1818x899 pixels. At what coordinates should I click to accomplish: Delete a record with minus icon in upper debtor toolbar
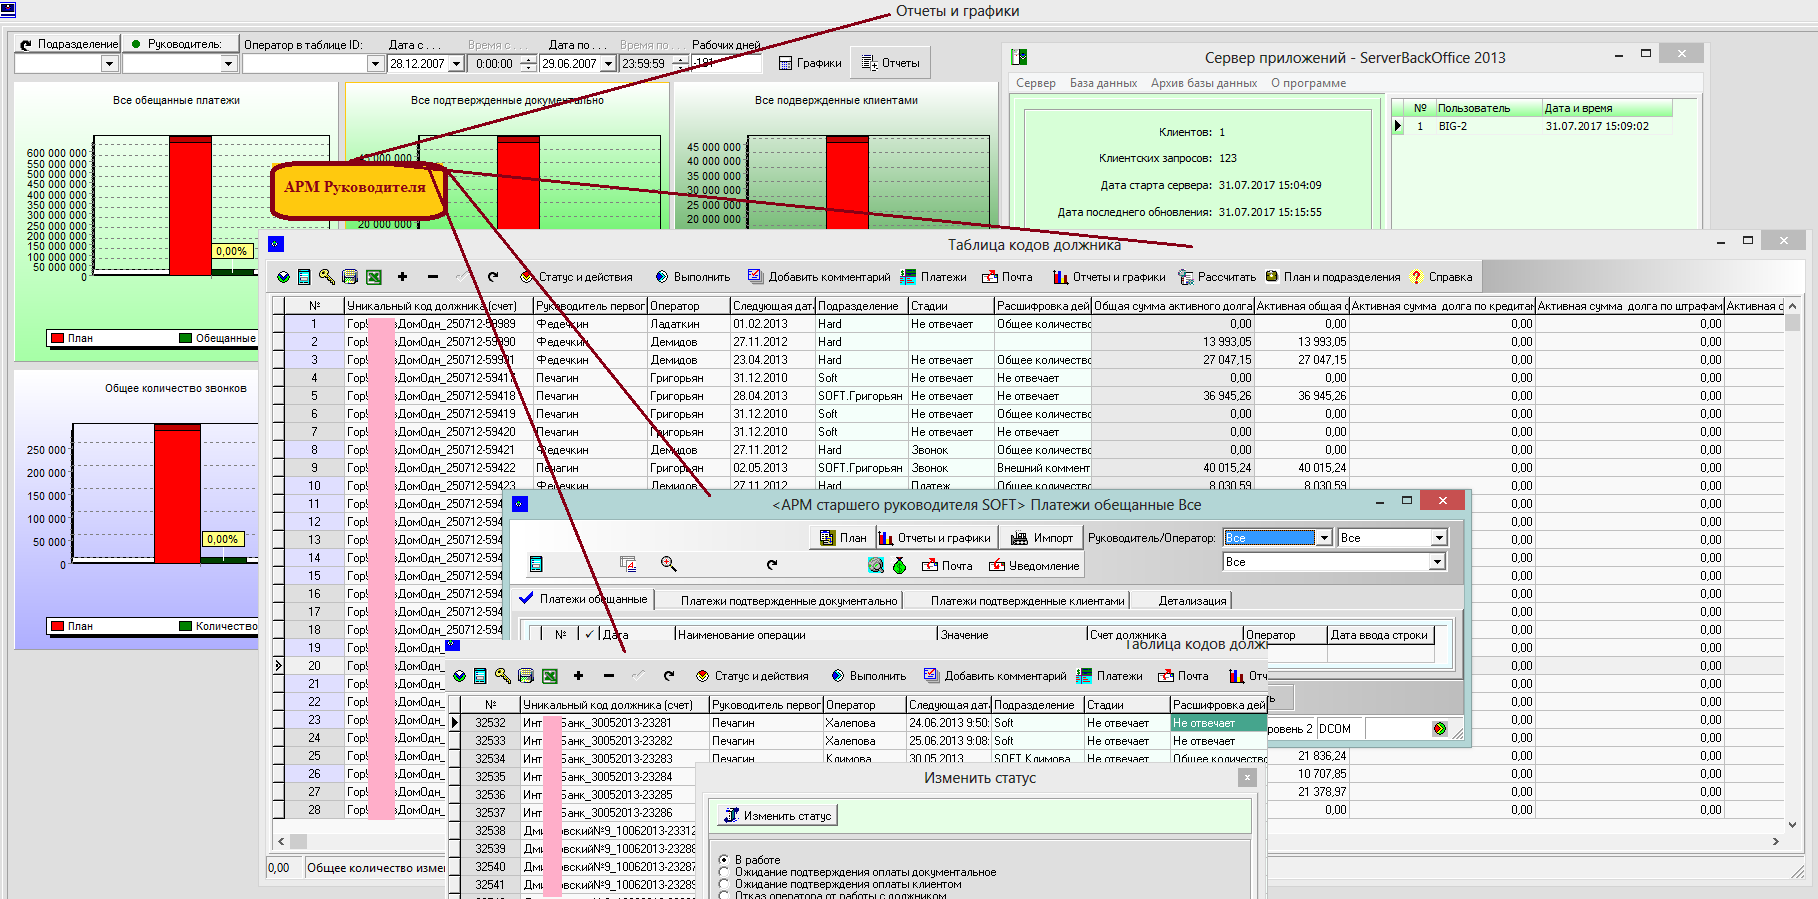tap(432, 277)
